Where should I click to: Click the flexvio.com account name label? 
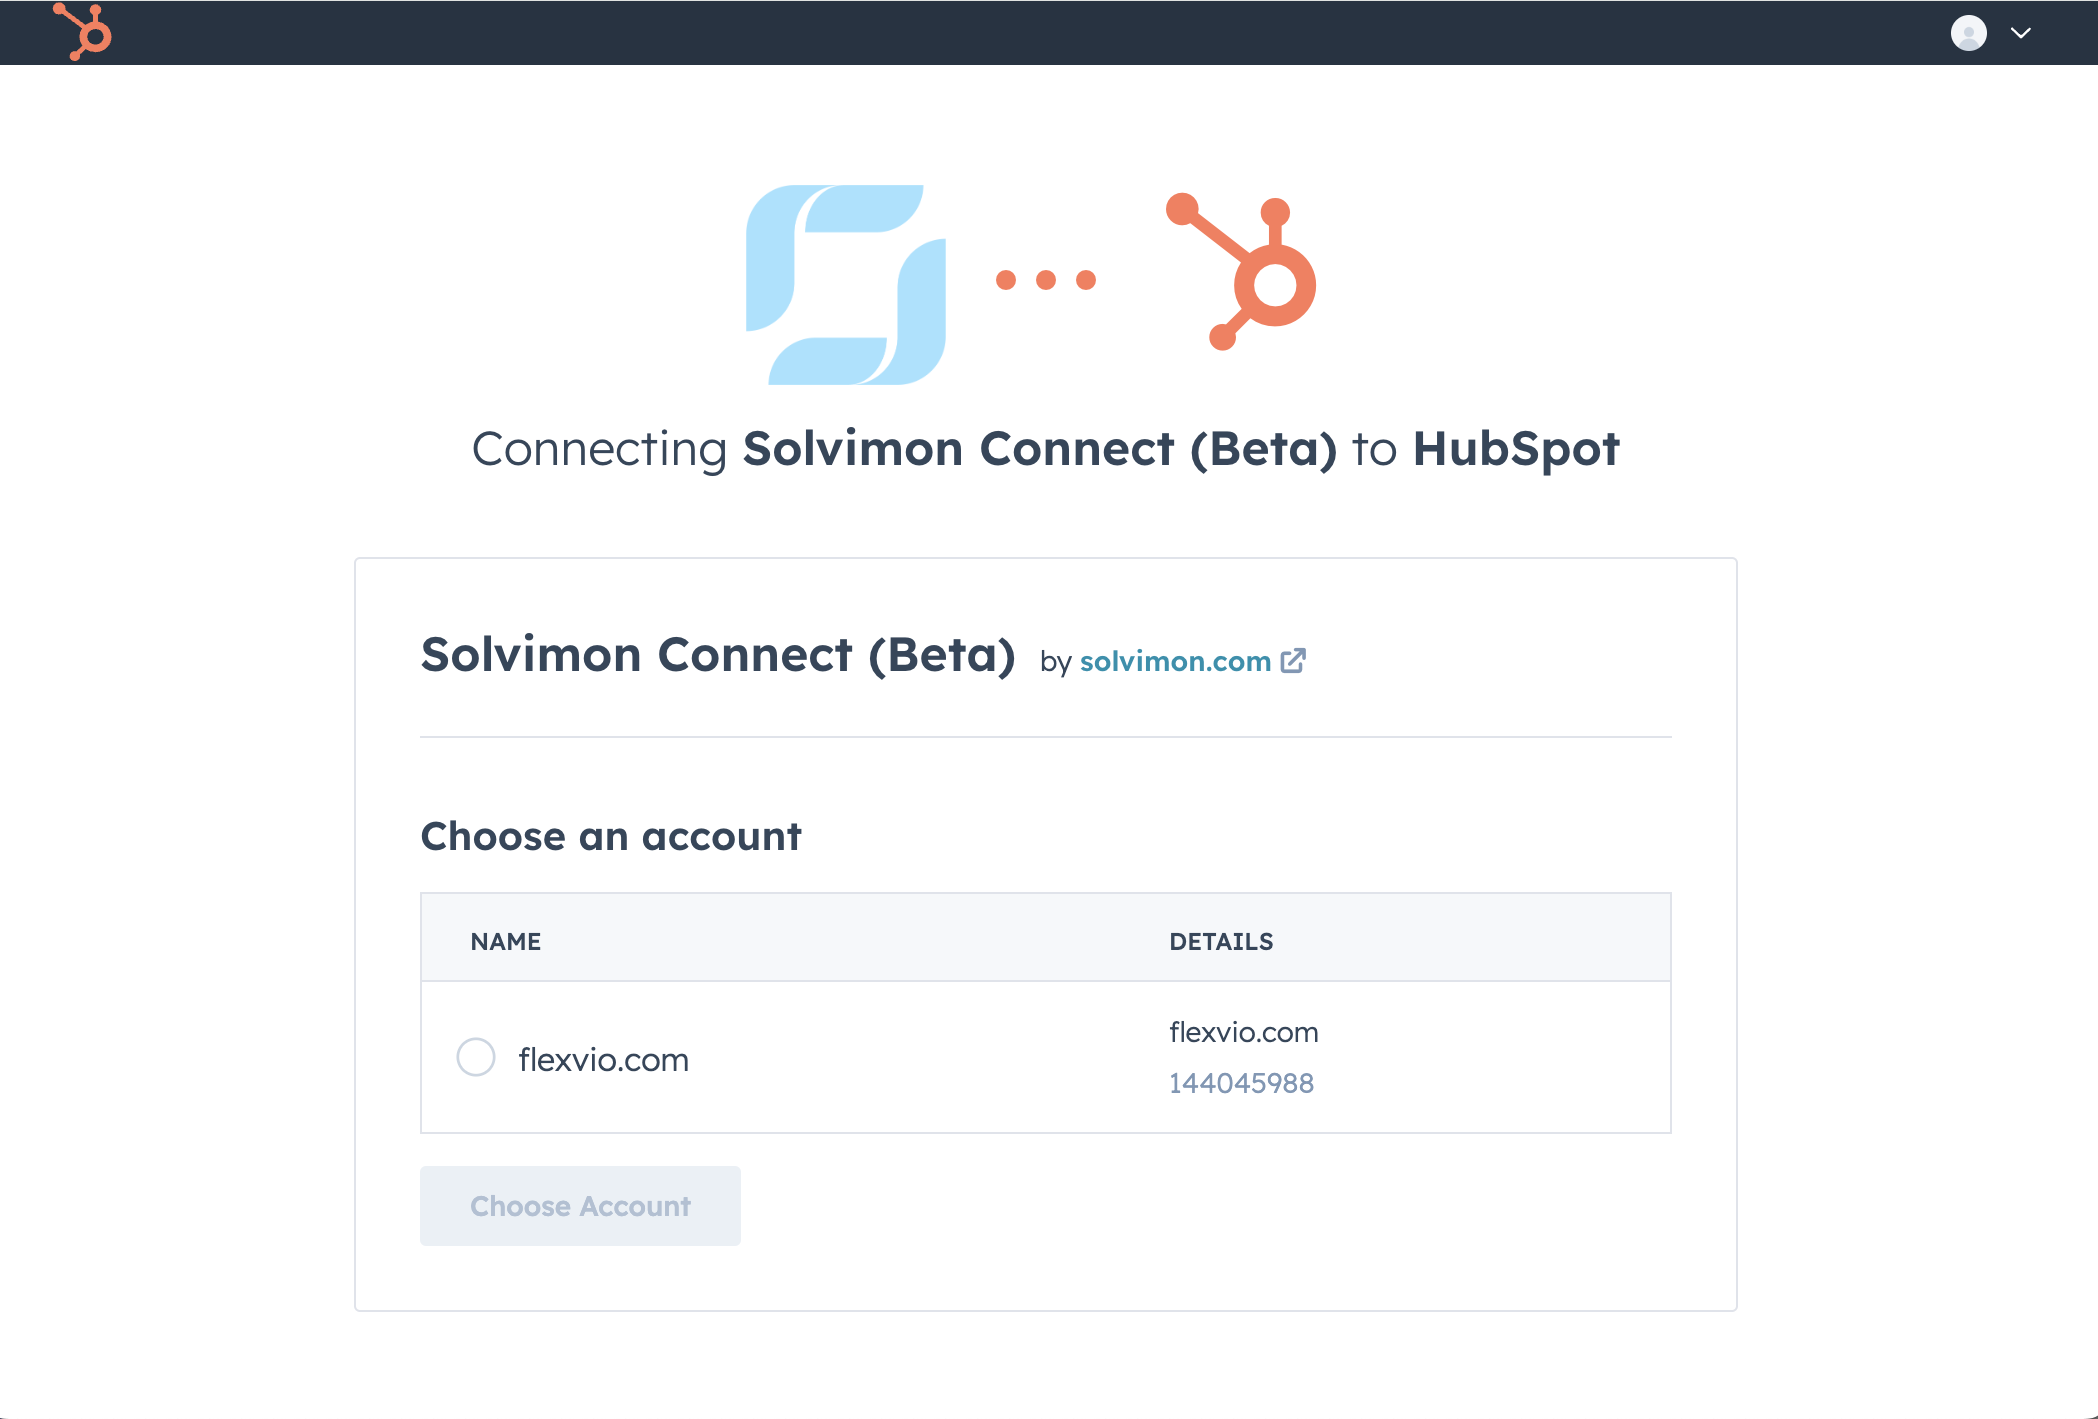pos(603,1060)
